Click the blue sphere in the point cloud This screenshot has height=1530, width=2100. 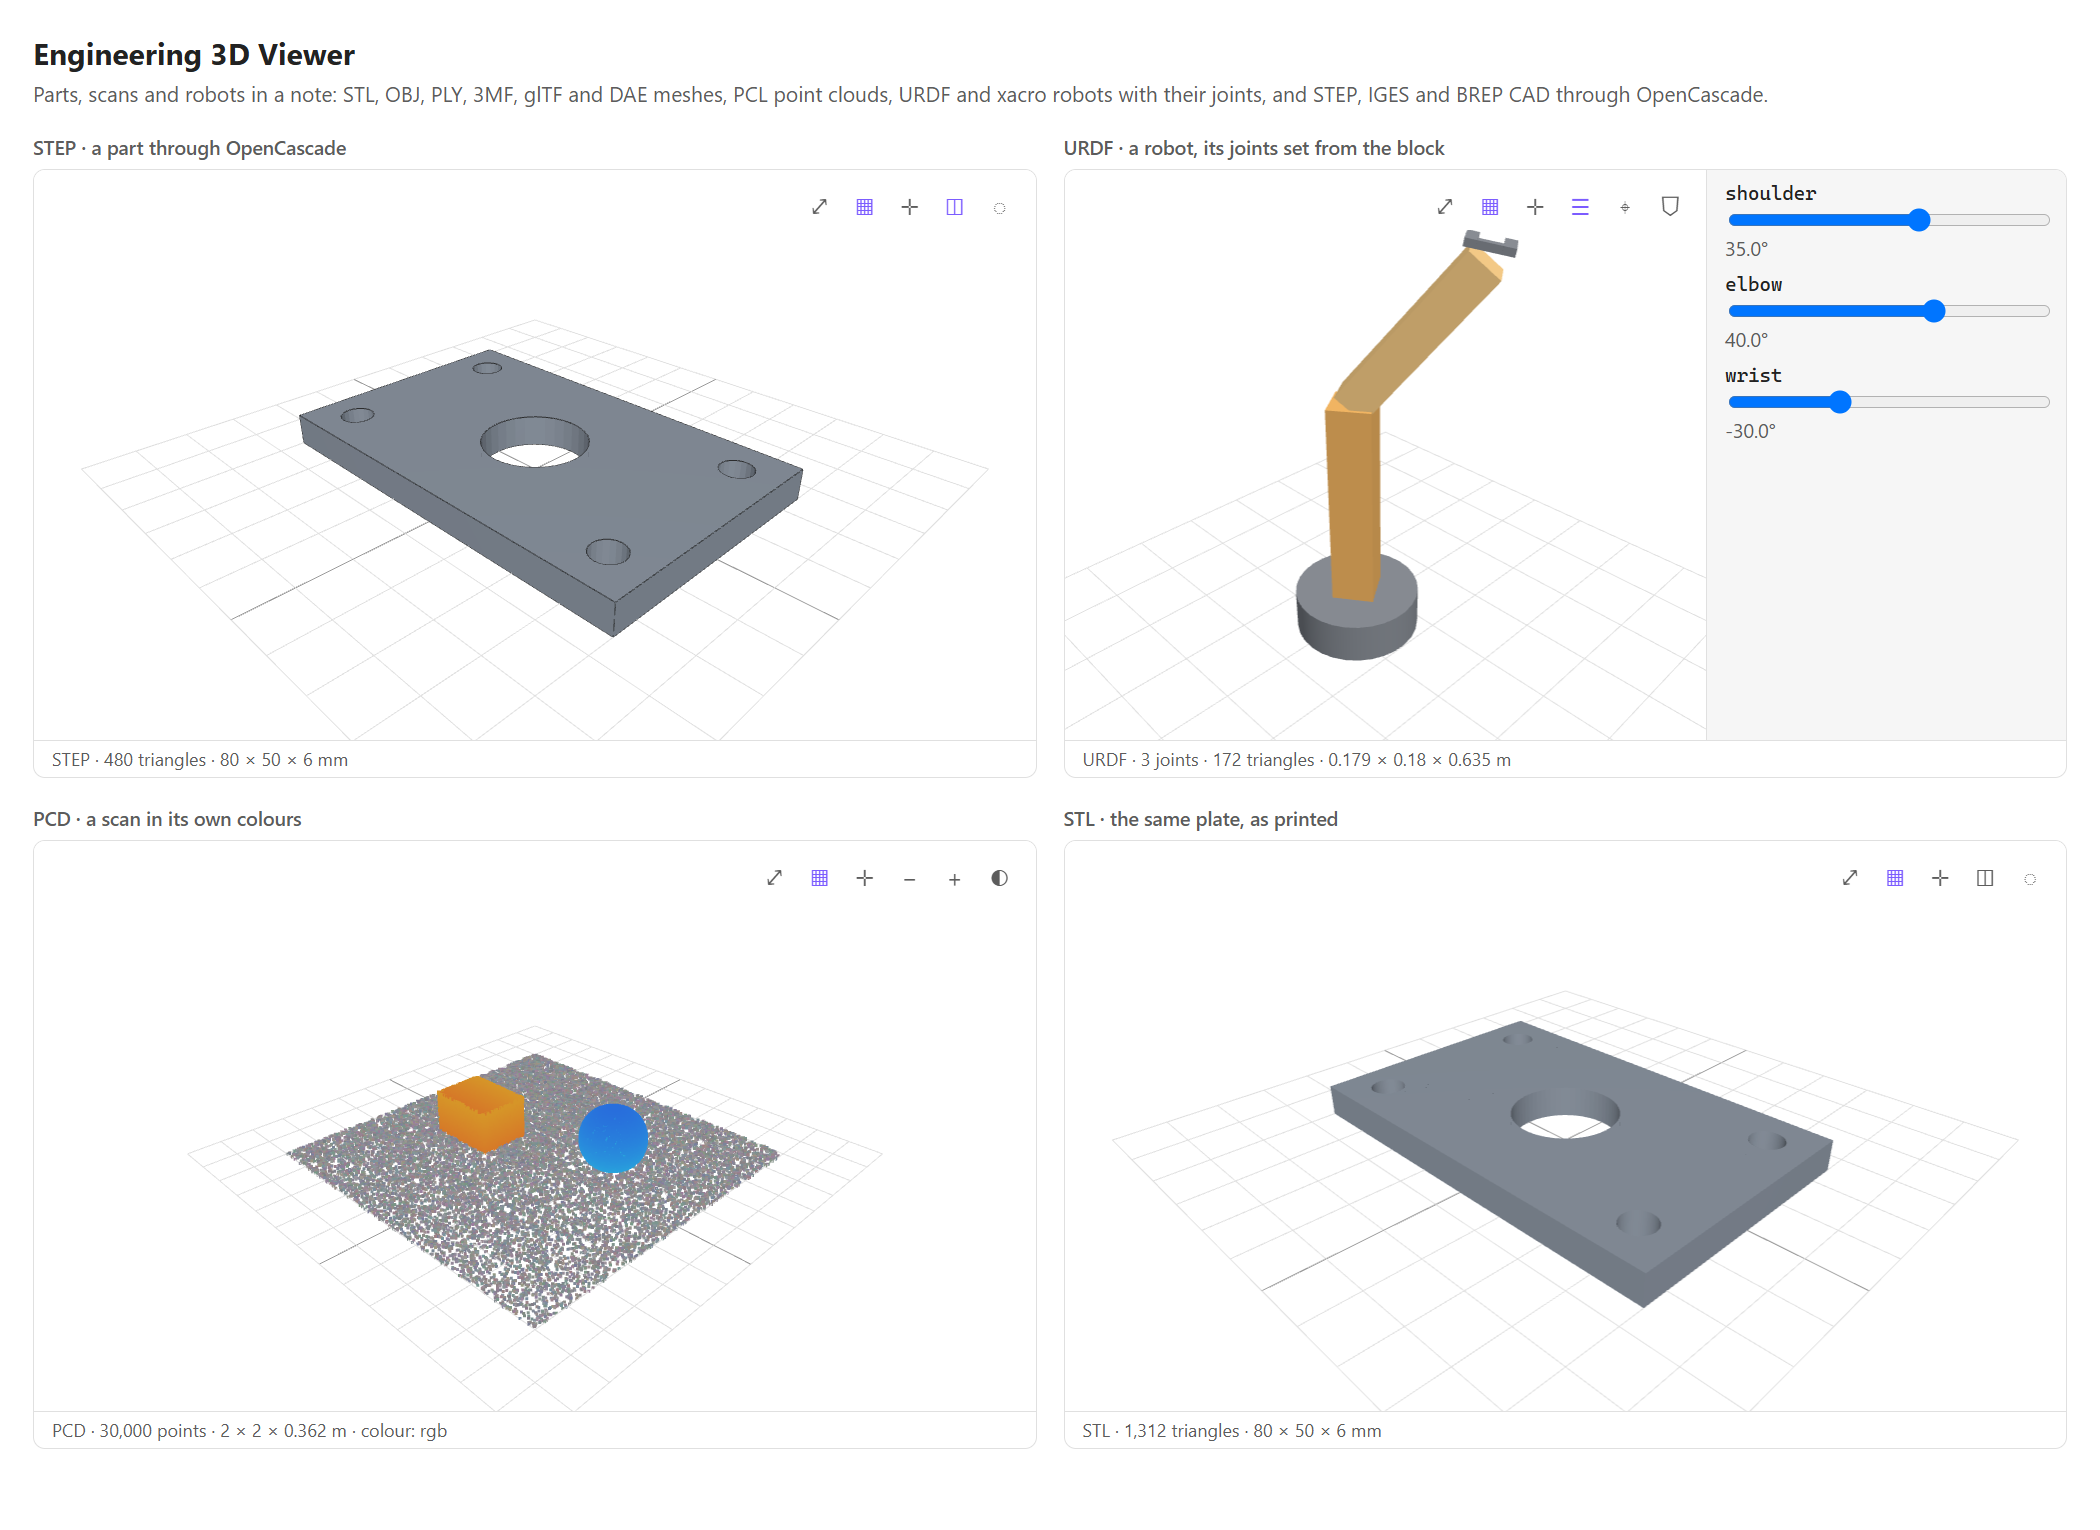point(613,1138)
